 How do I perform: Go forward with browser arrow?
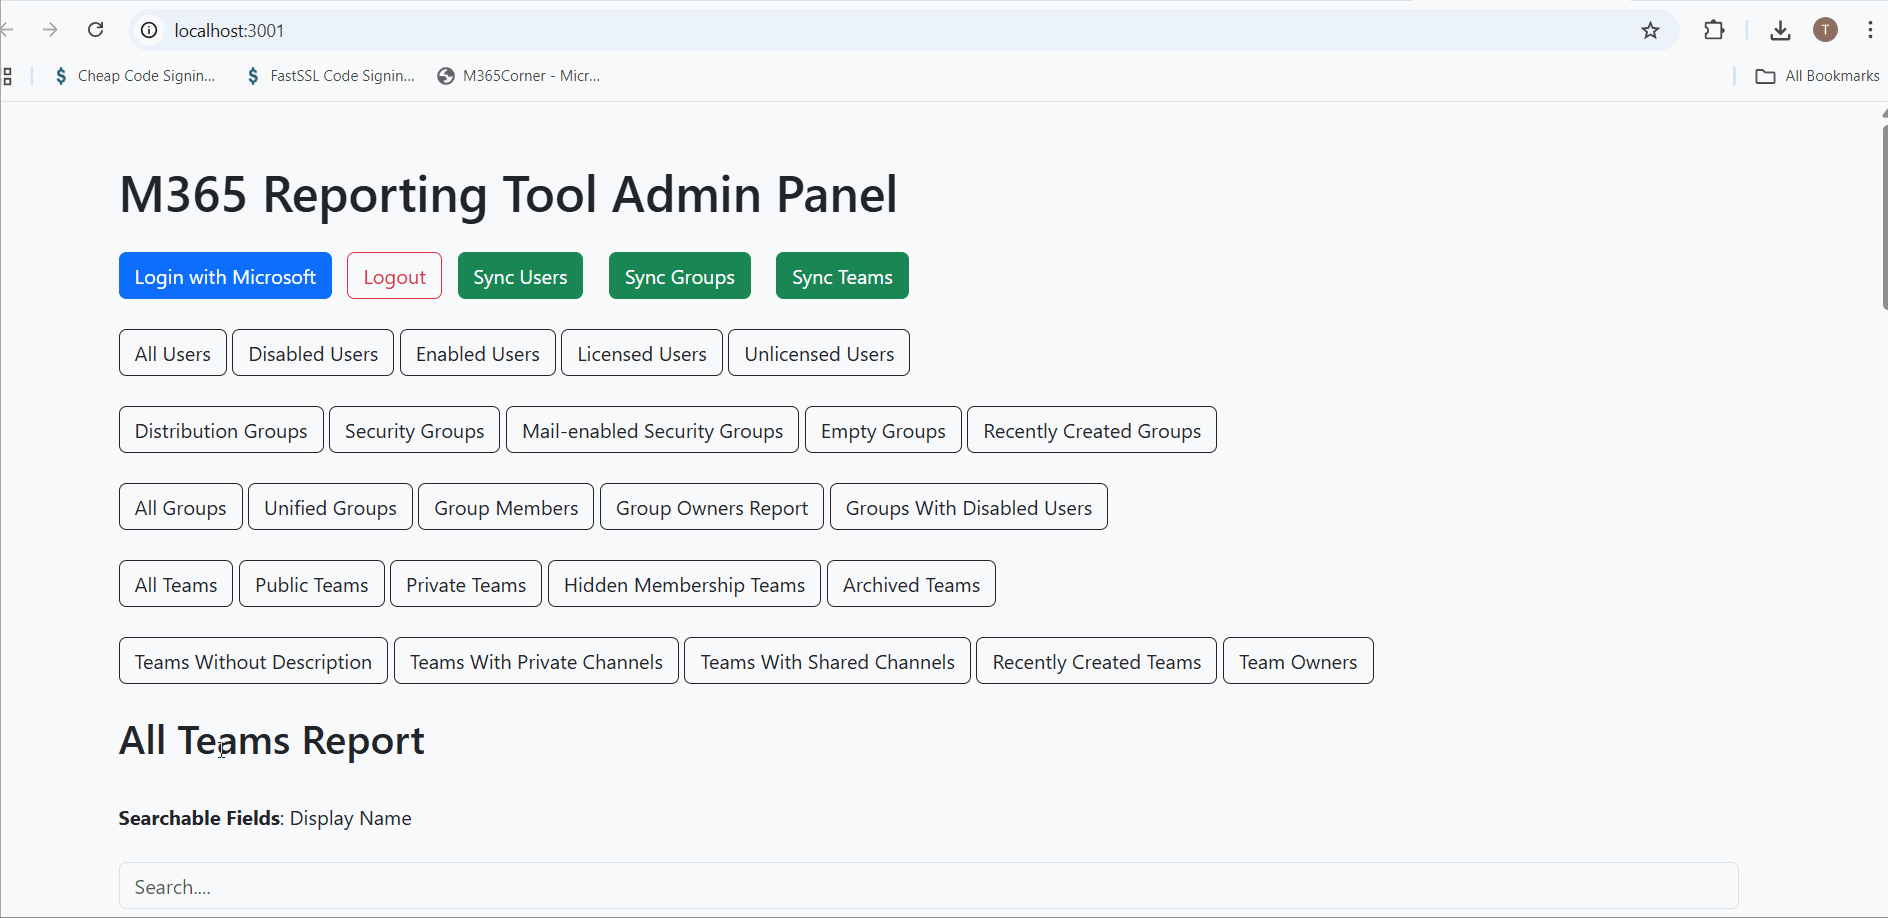(x=50, y=30)
